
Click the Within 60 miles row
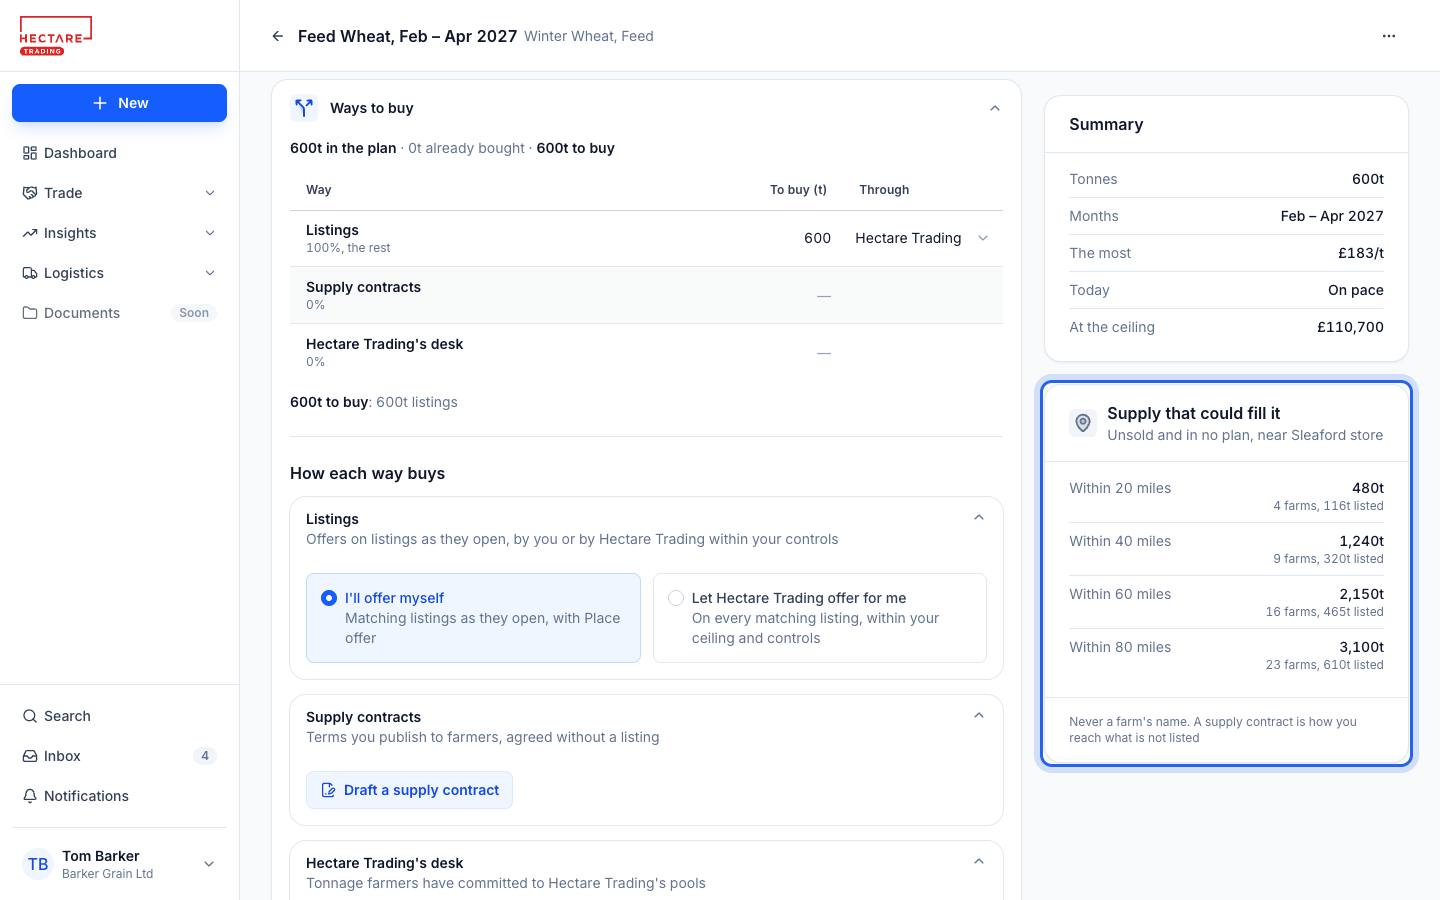(x=1226, y=602)
